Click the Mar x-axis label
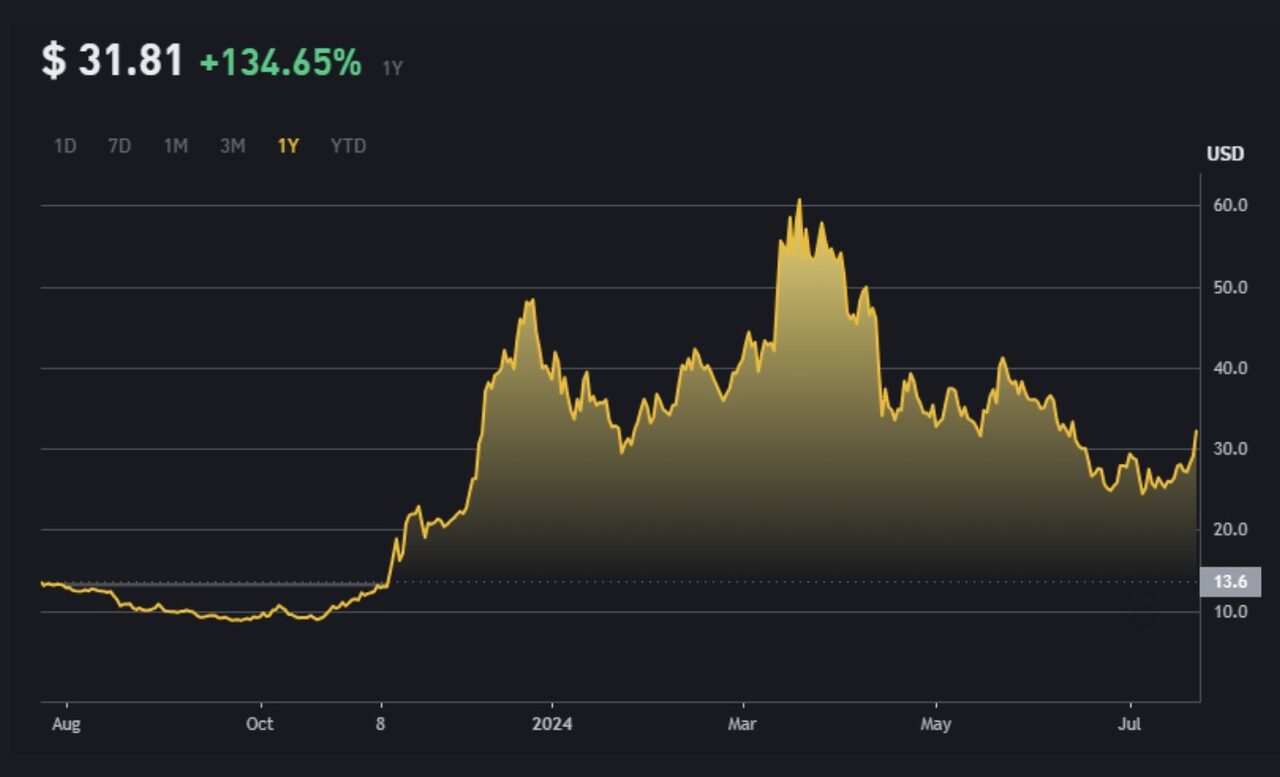The image size is (1280, 777). point(742,724)
